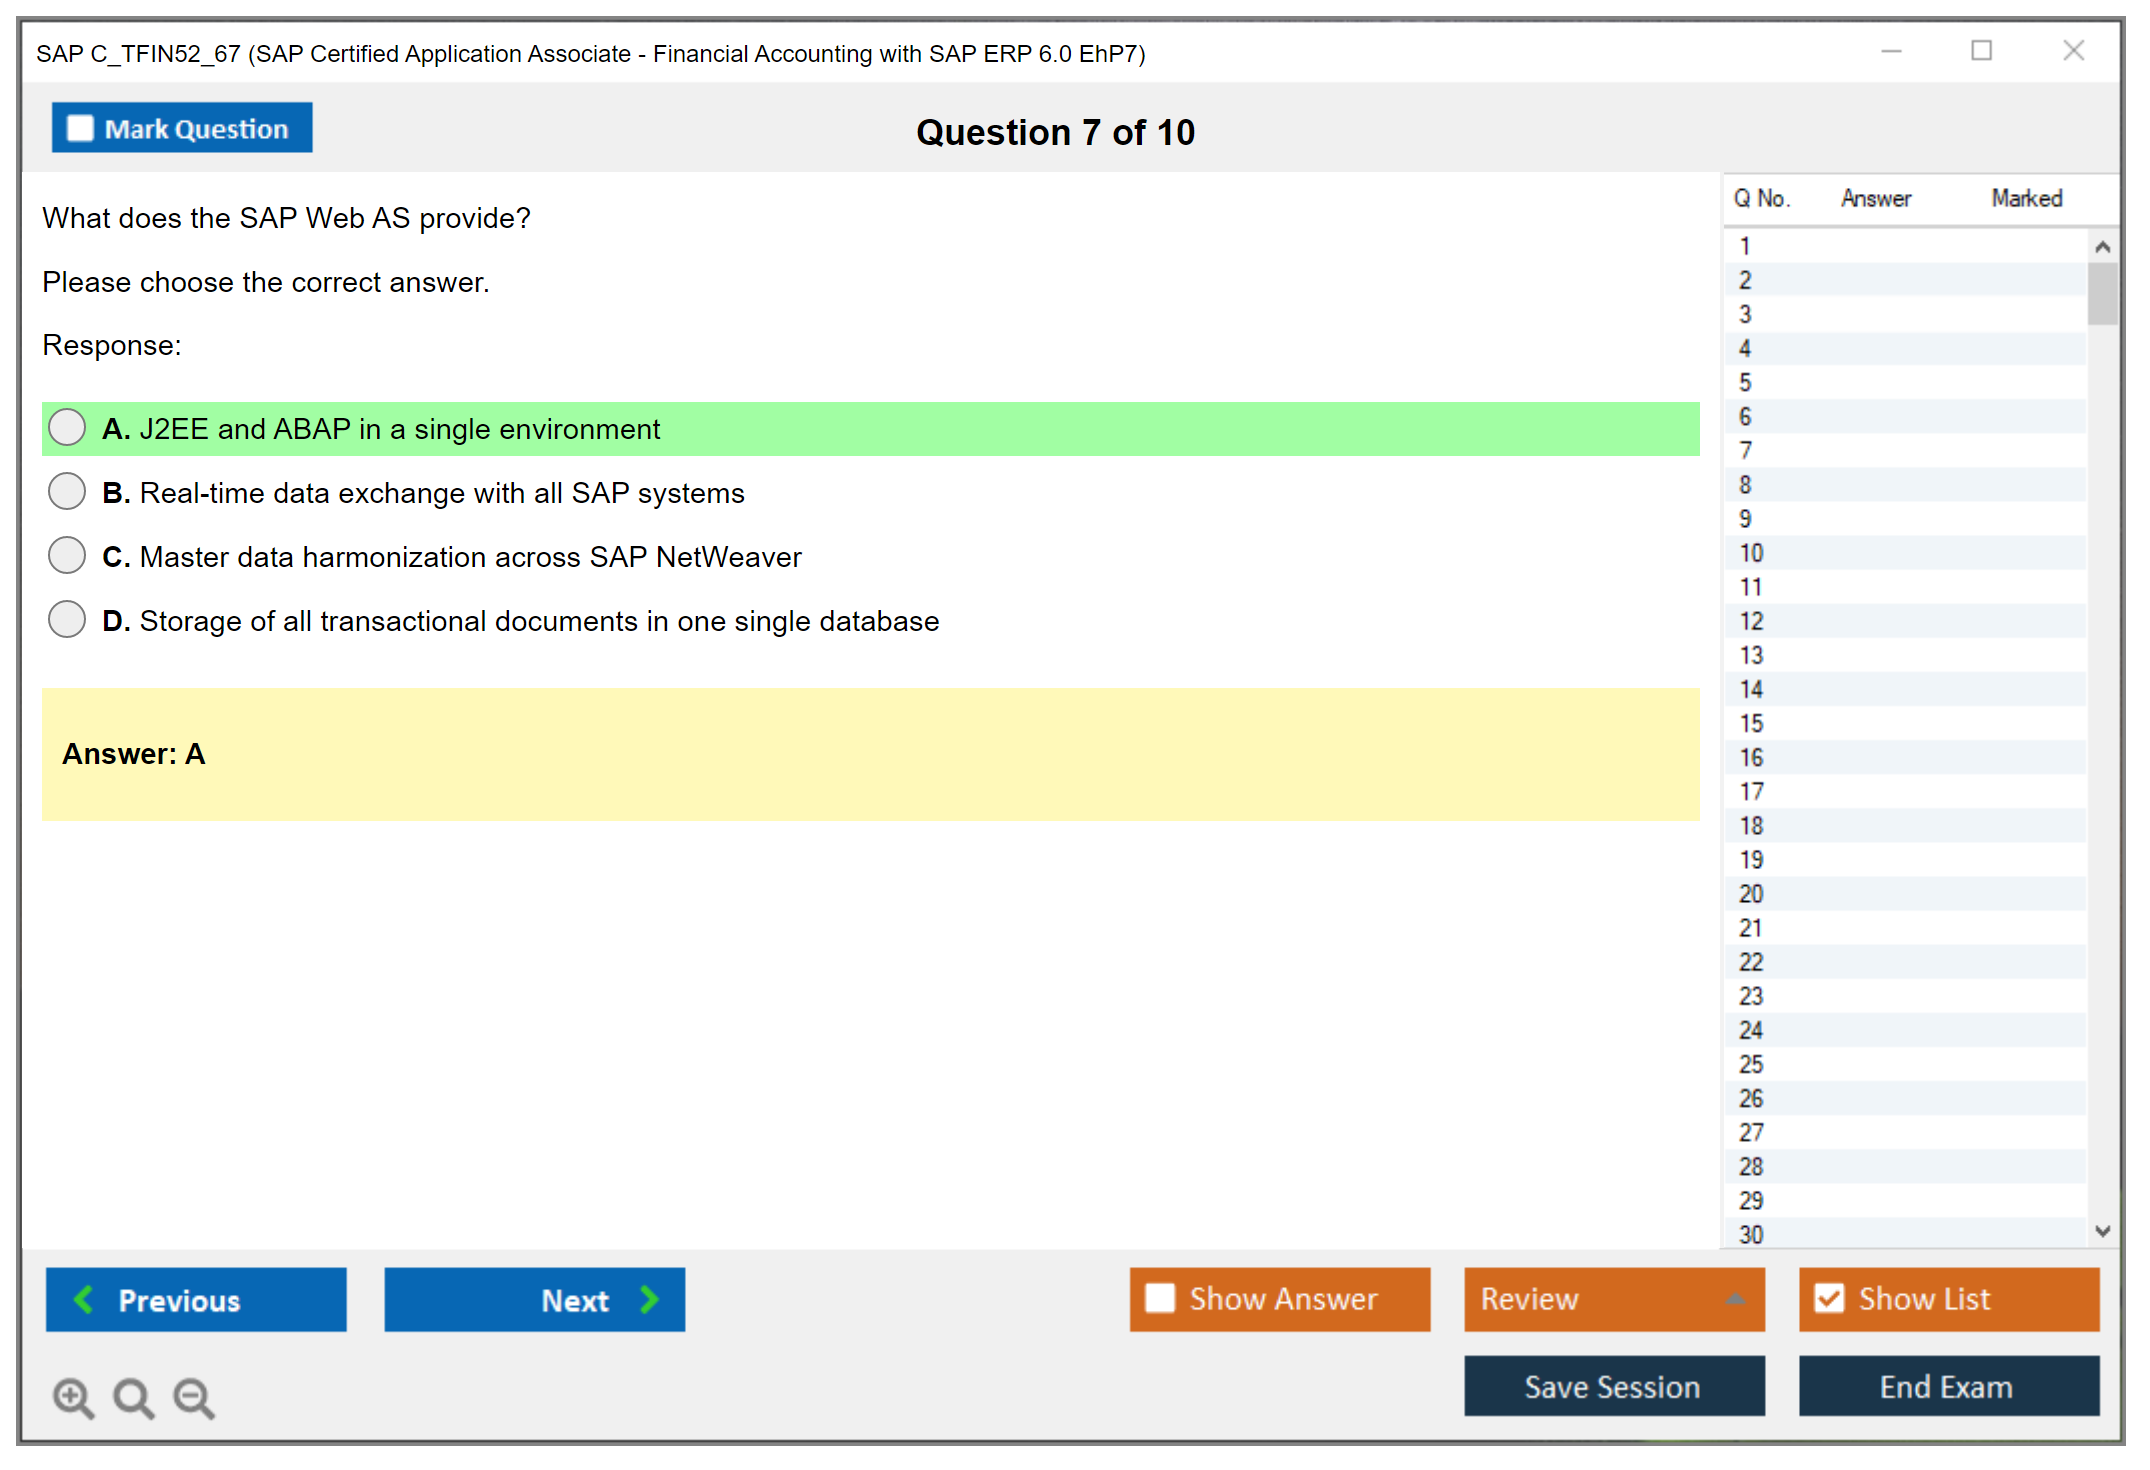Close the exam window
The height and width of the screenshot is (1470, 2150).
[x=2073, y=51]
